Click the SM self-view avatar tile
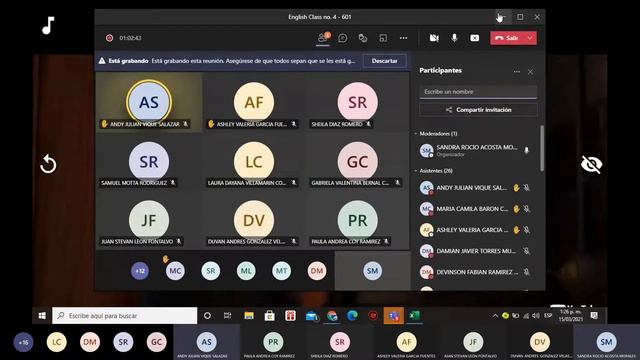The height and width of the screenshot is (360, 640). tap(372, 271)
